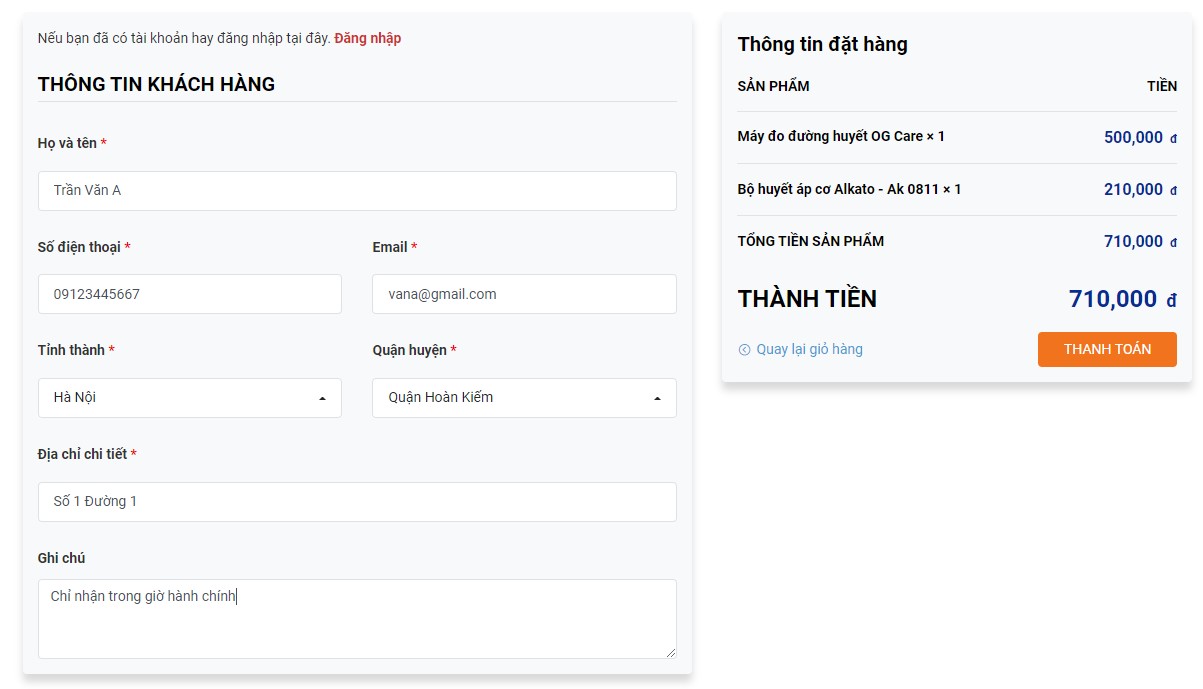
Task: Click the arrow icon on Quận huyện selector
Action: point(657,398)
